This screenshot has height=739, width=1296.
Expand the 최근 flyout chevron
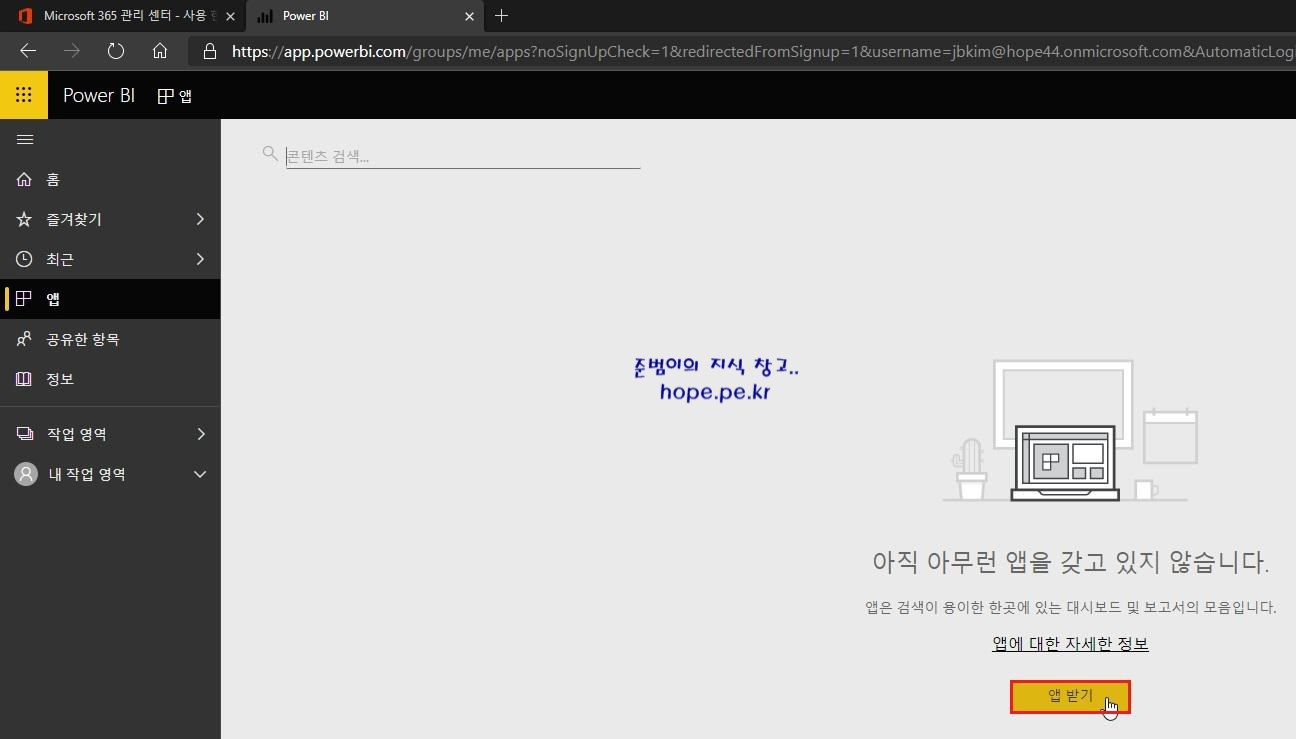(200, 259)
